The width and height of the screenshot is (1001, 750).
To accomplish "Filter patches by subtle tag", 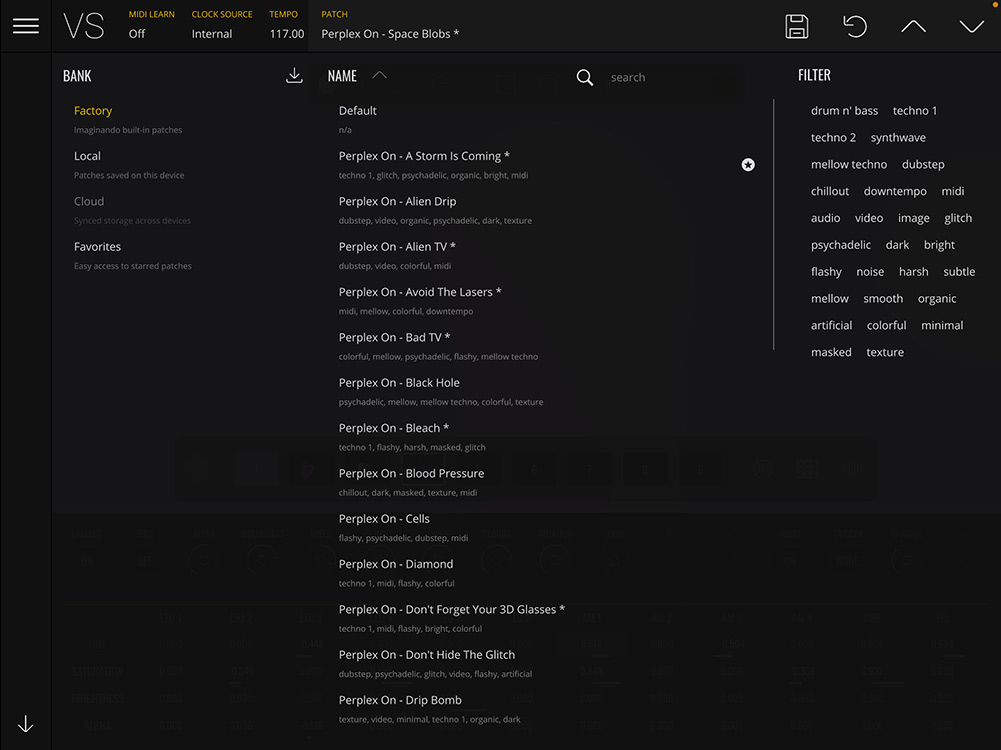I will (958, 271).
